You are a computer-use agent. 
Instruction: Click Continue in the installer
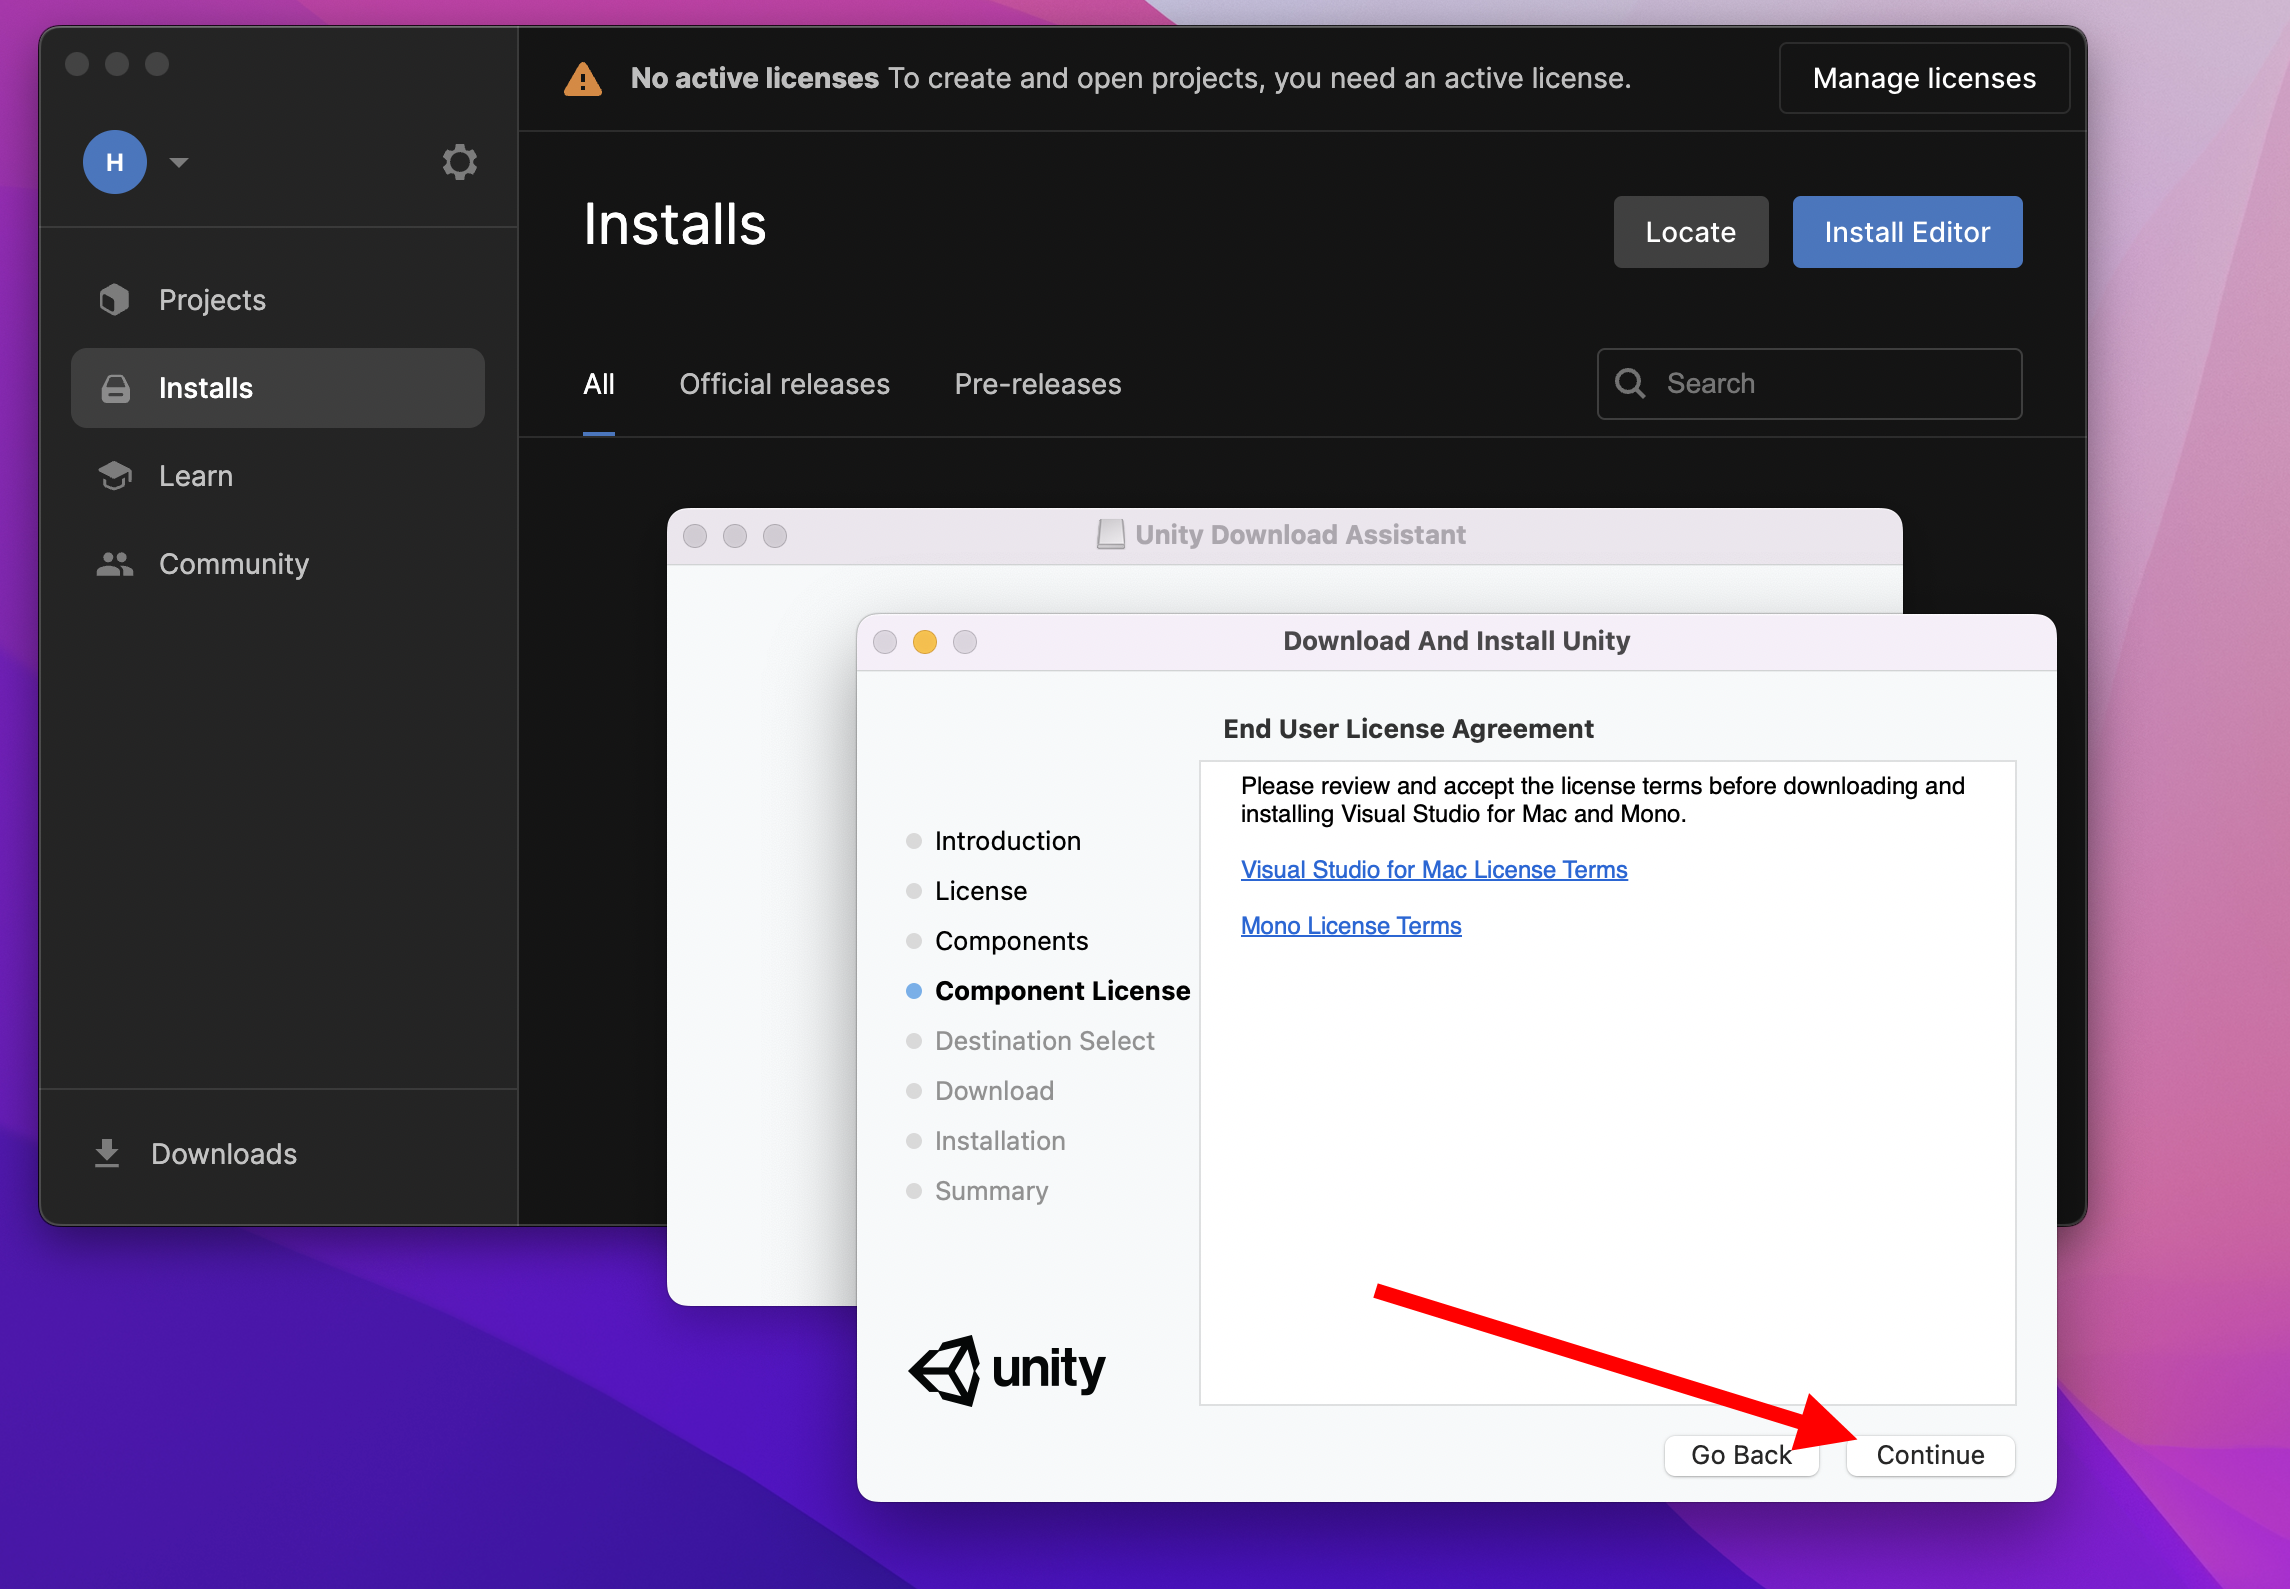(x=1929, y=1455)
